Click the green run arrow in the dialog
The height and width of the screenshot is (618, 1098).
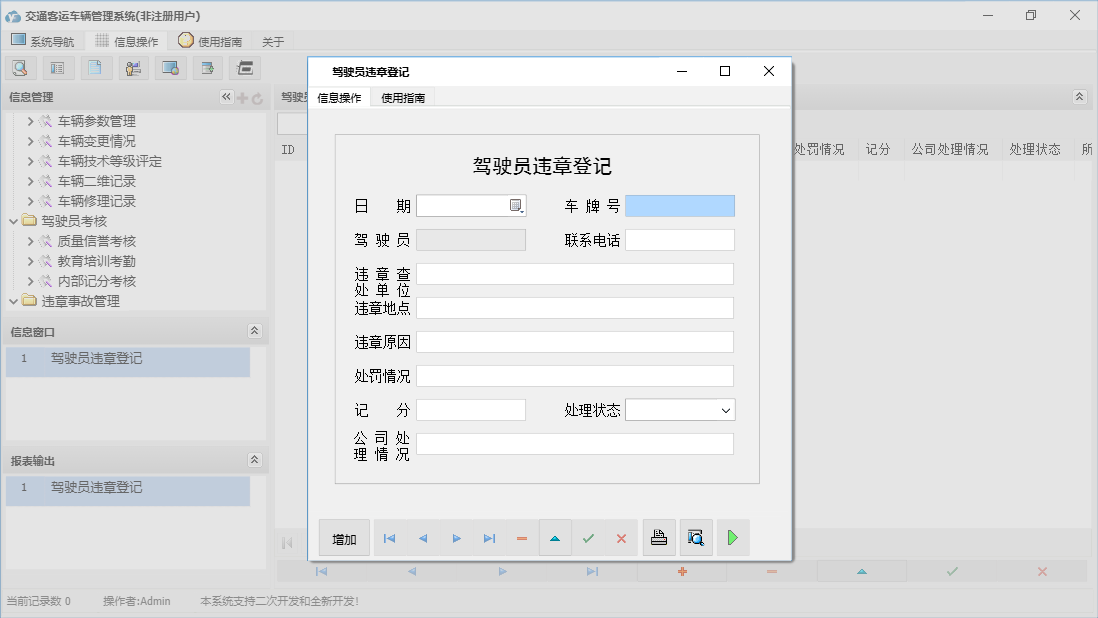732,537
